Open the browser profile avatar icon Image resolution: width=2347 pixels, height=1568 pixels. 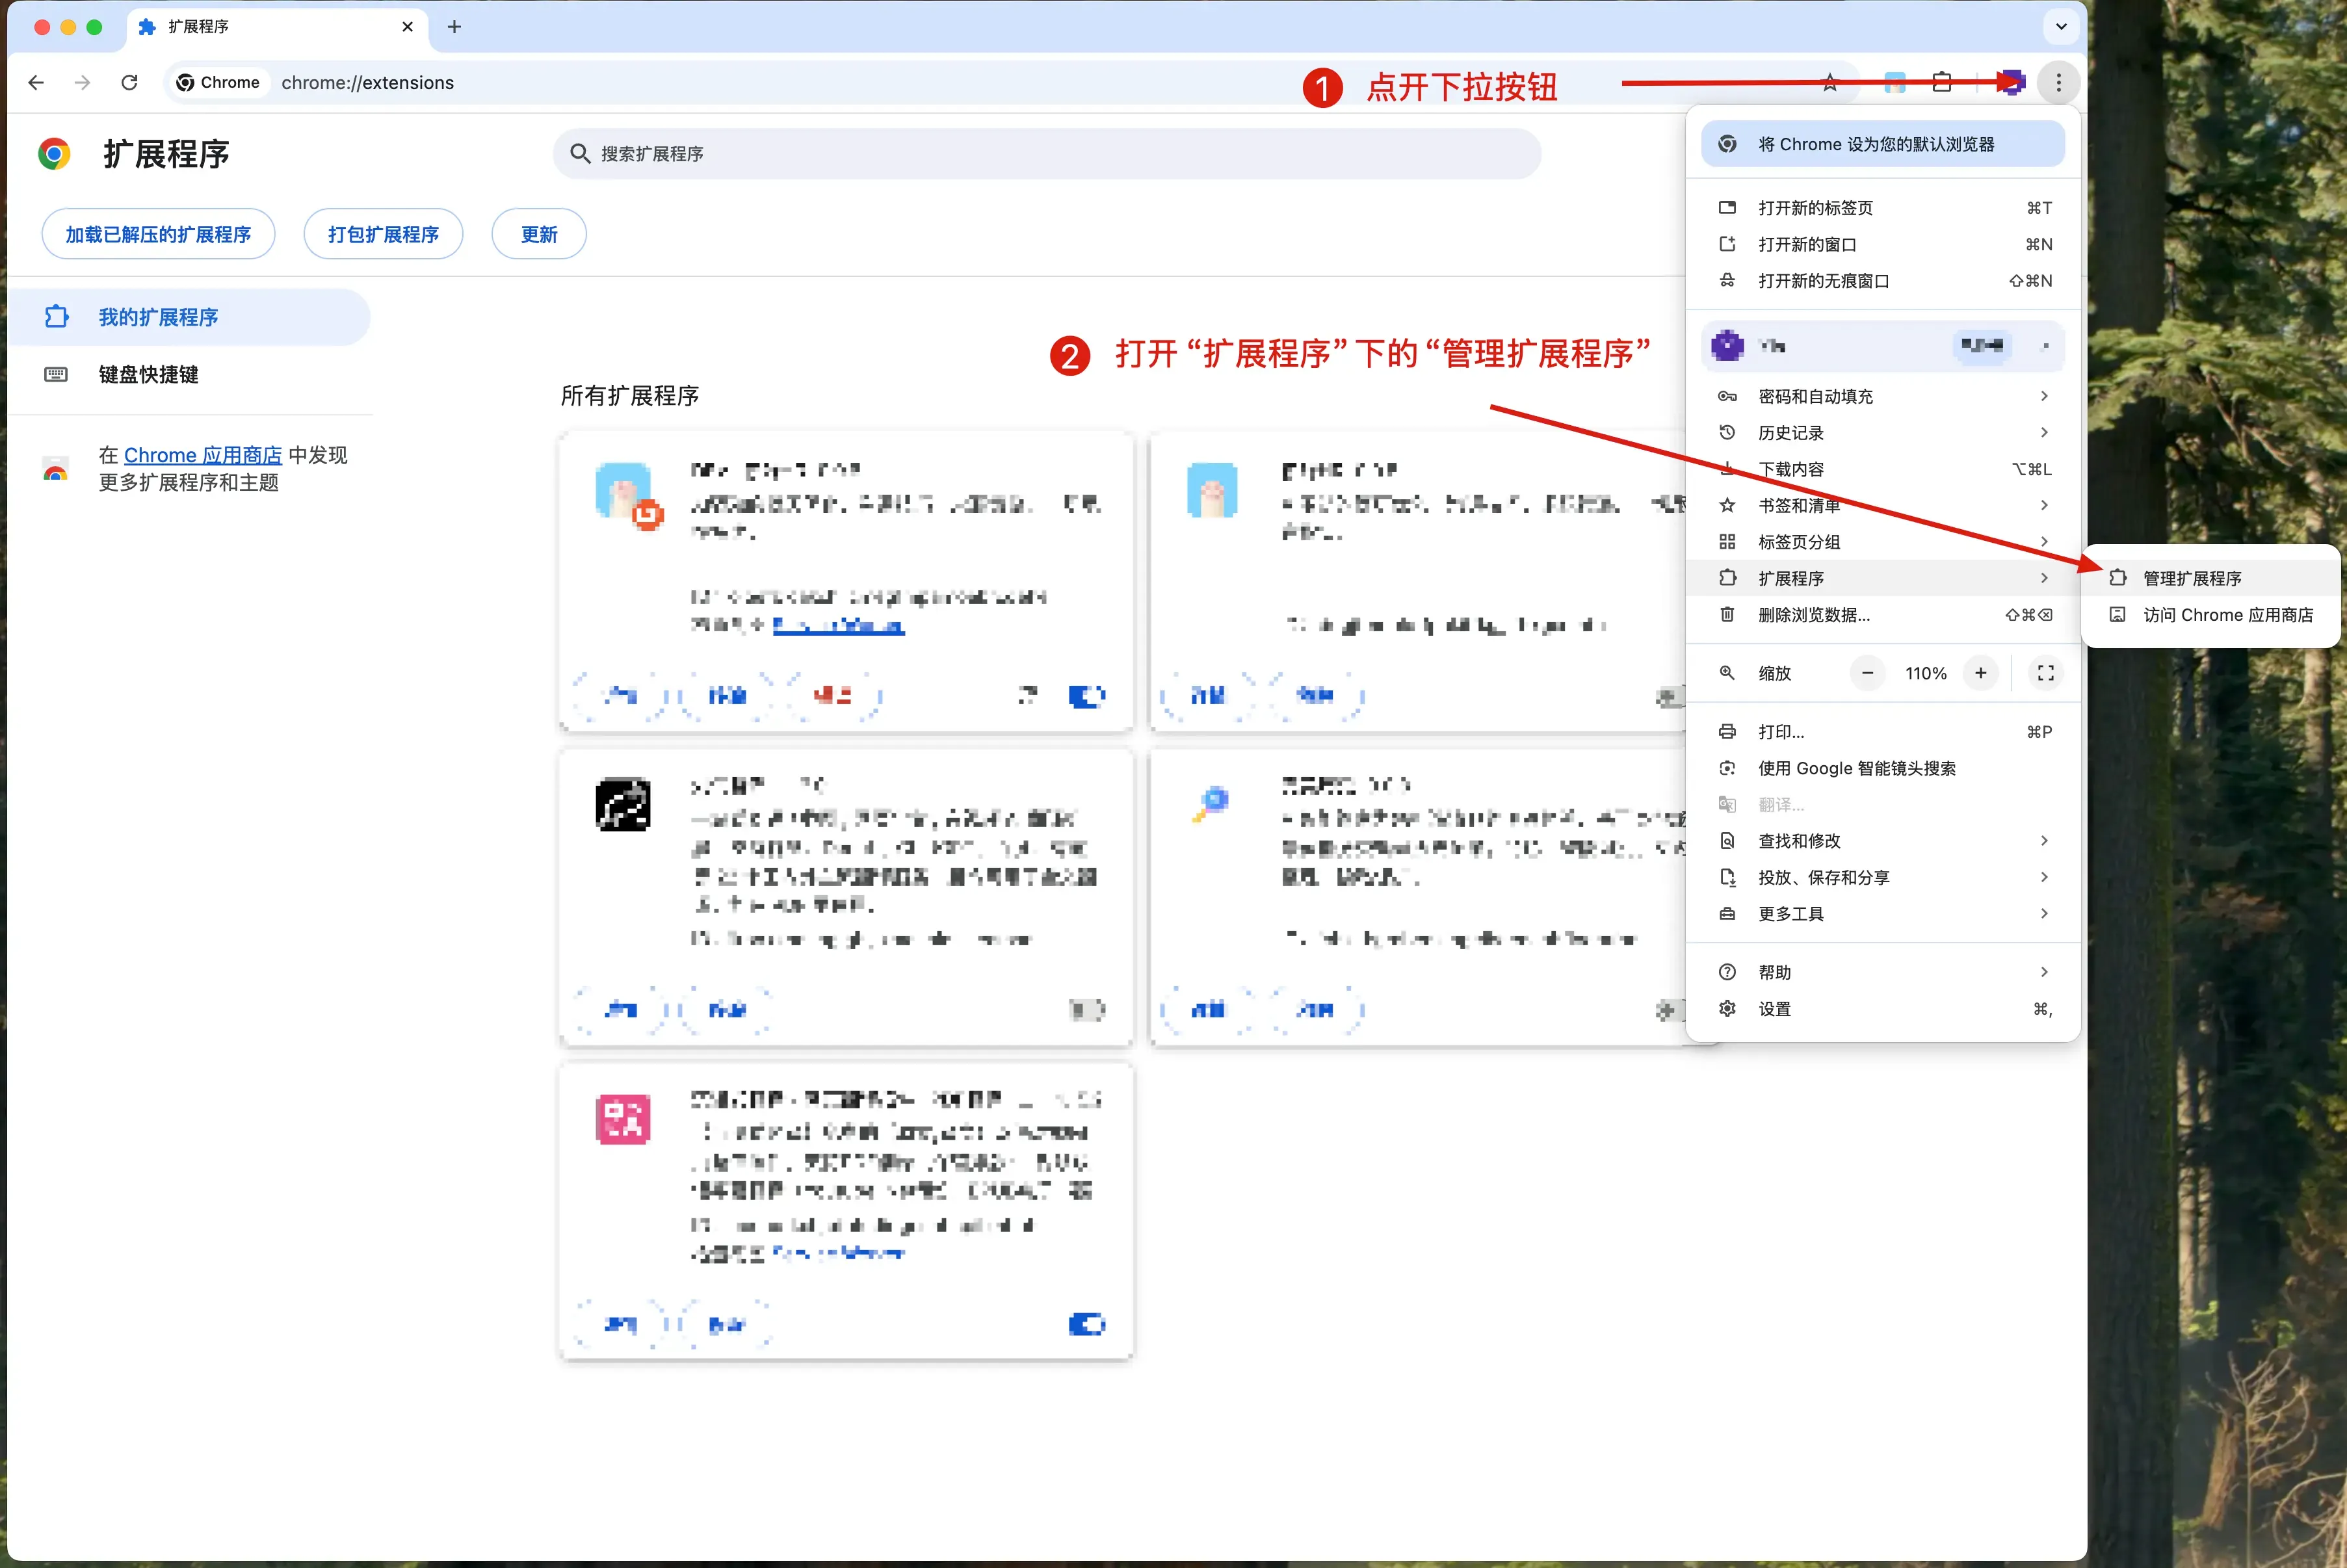[2012, 82]
